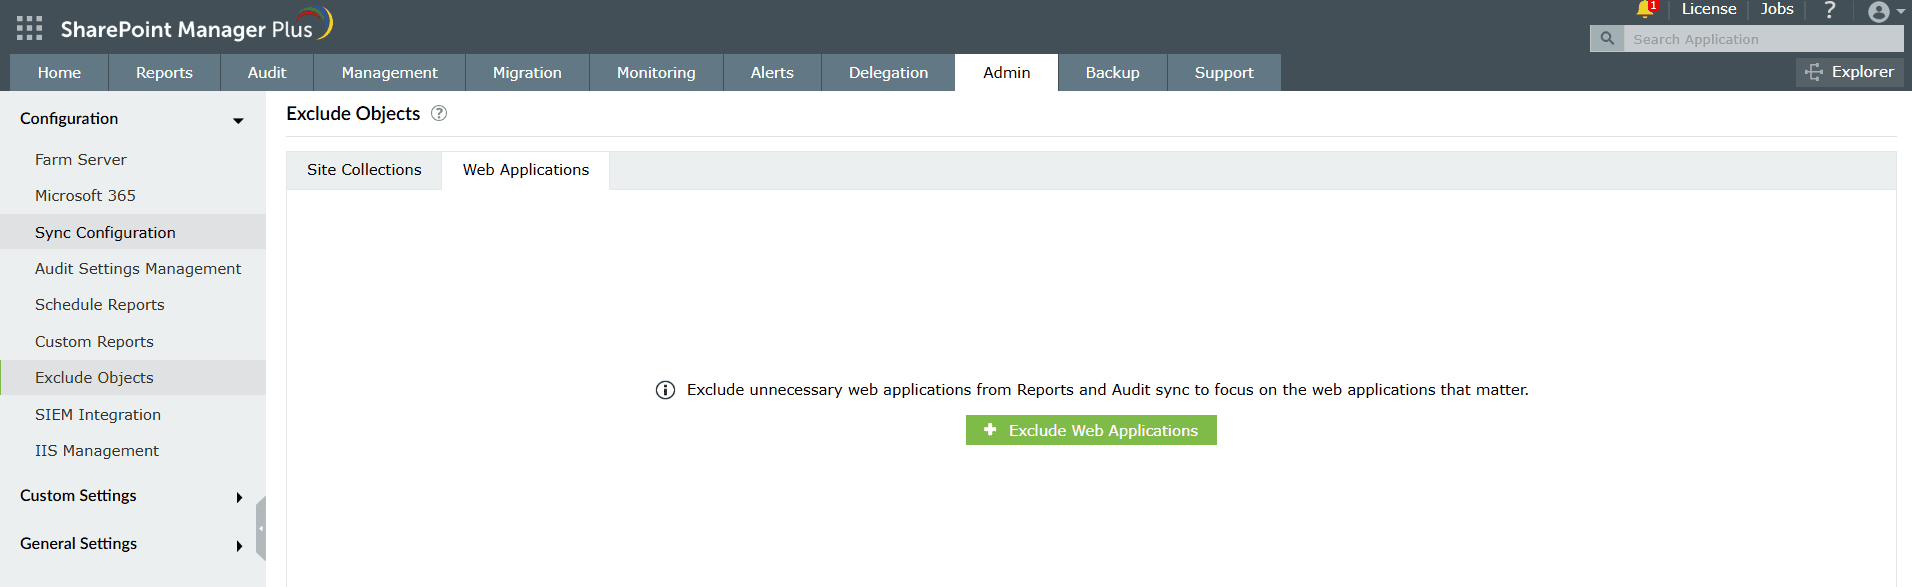1912x587 pixels.
Task: Expand the Custom Settings section
Action: pos(133,496)
